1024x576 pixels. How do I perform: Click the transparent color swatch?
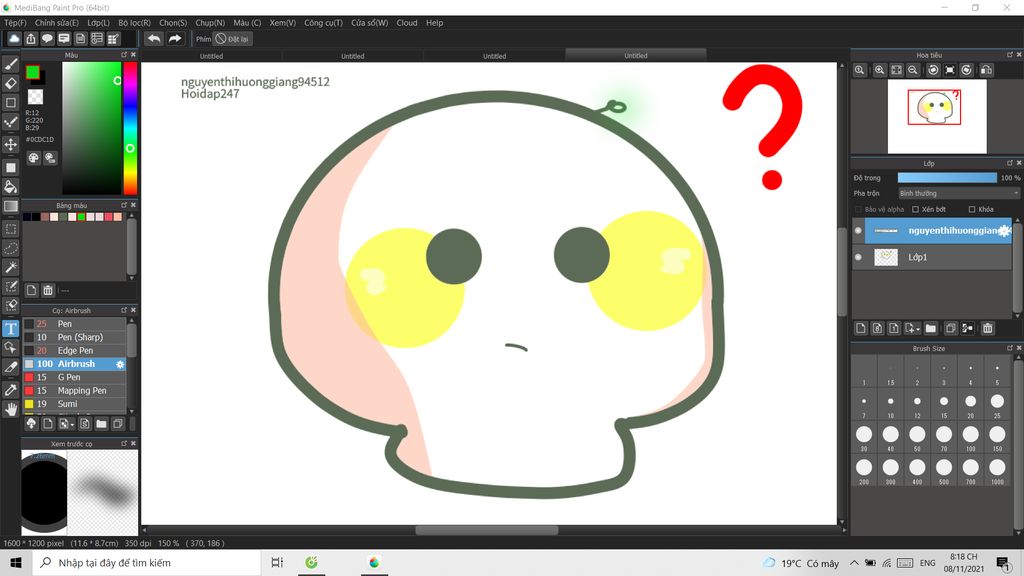click(x=35, y=97)
